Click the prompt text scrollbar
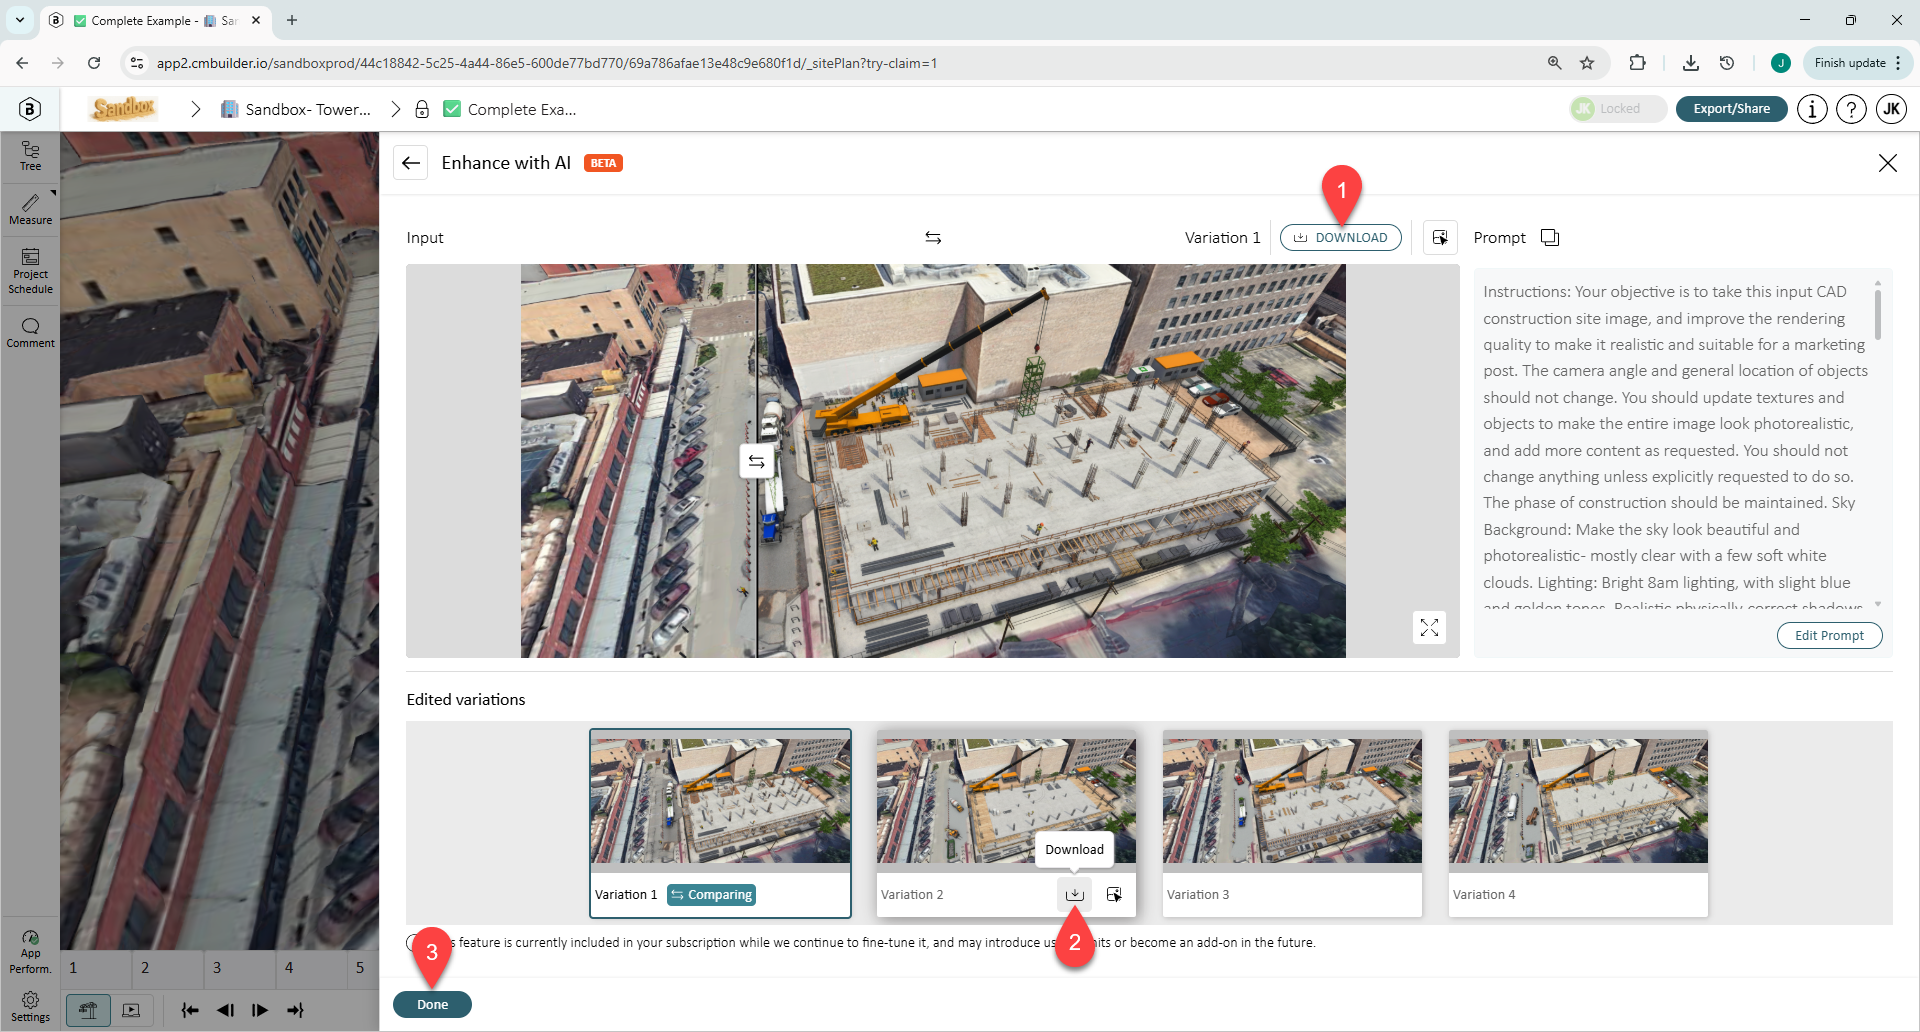Screen dimensions: 1920x1032 tap(1878, 314)
